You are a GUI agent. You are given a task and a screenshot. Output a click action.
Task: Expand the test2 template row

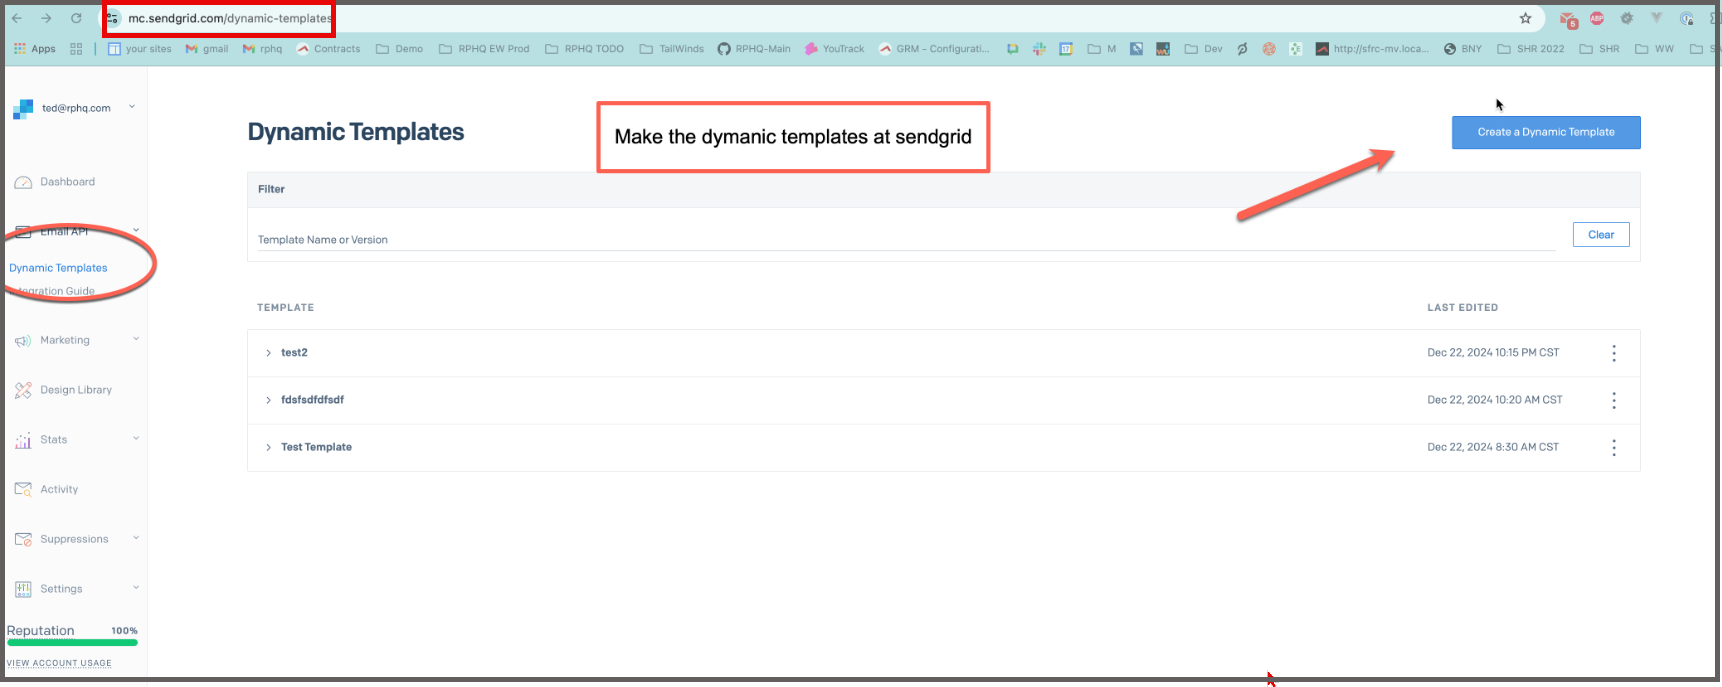[x=268, y=353]
